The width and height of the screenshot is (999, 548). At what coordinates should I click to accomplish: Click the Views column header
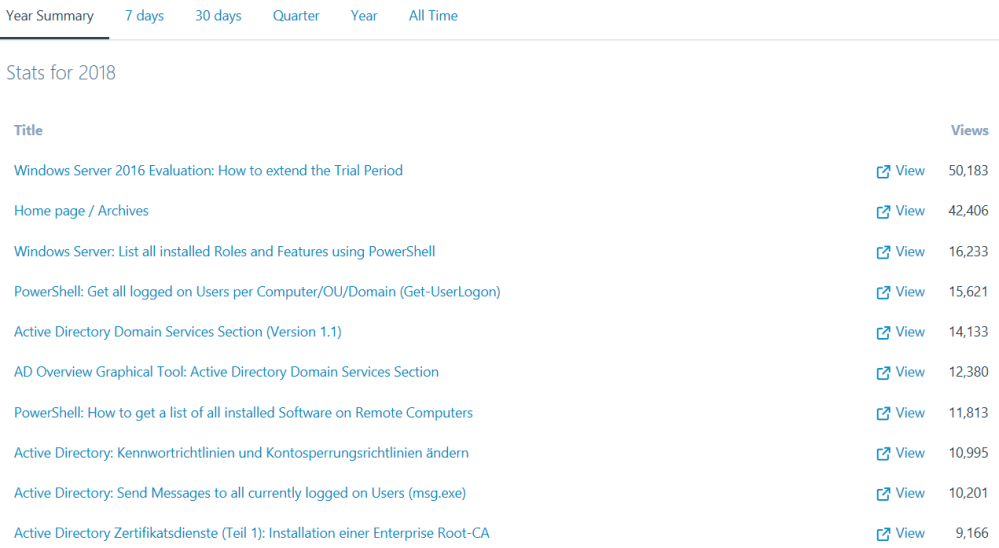[x=969, y=130]
